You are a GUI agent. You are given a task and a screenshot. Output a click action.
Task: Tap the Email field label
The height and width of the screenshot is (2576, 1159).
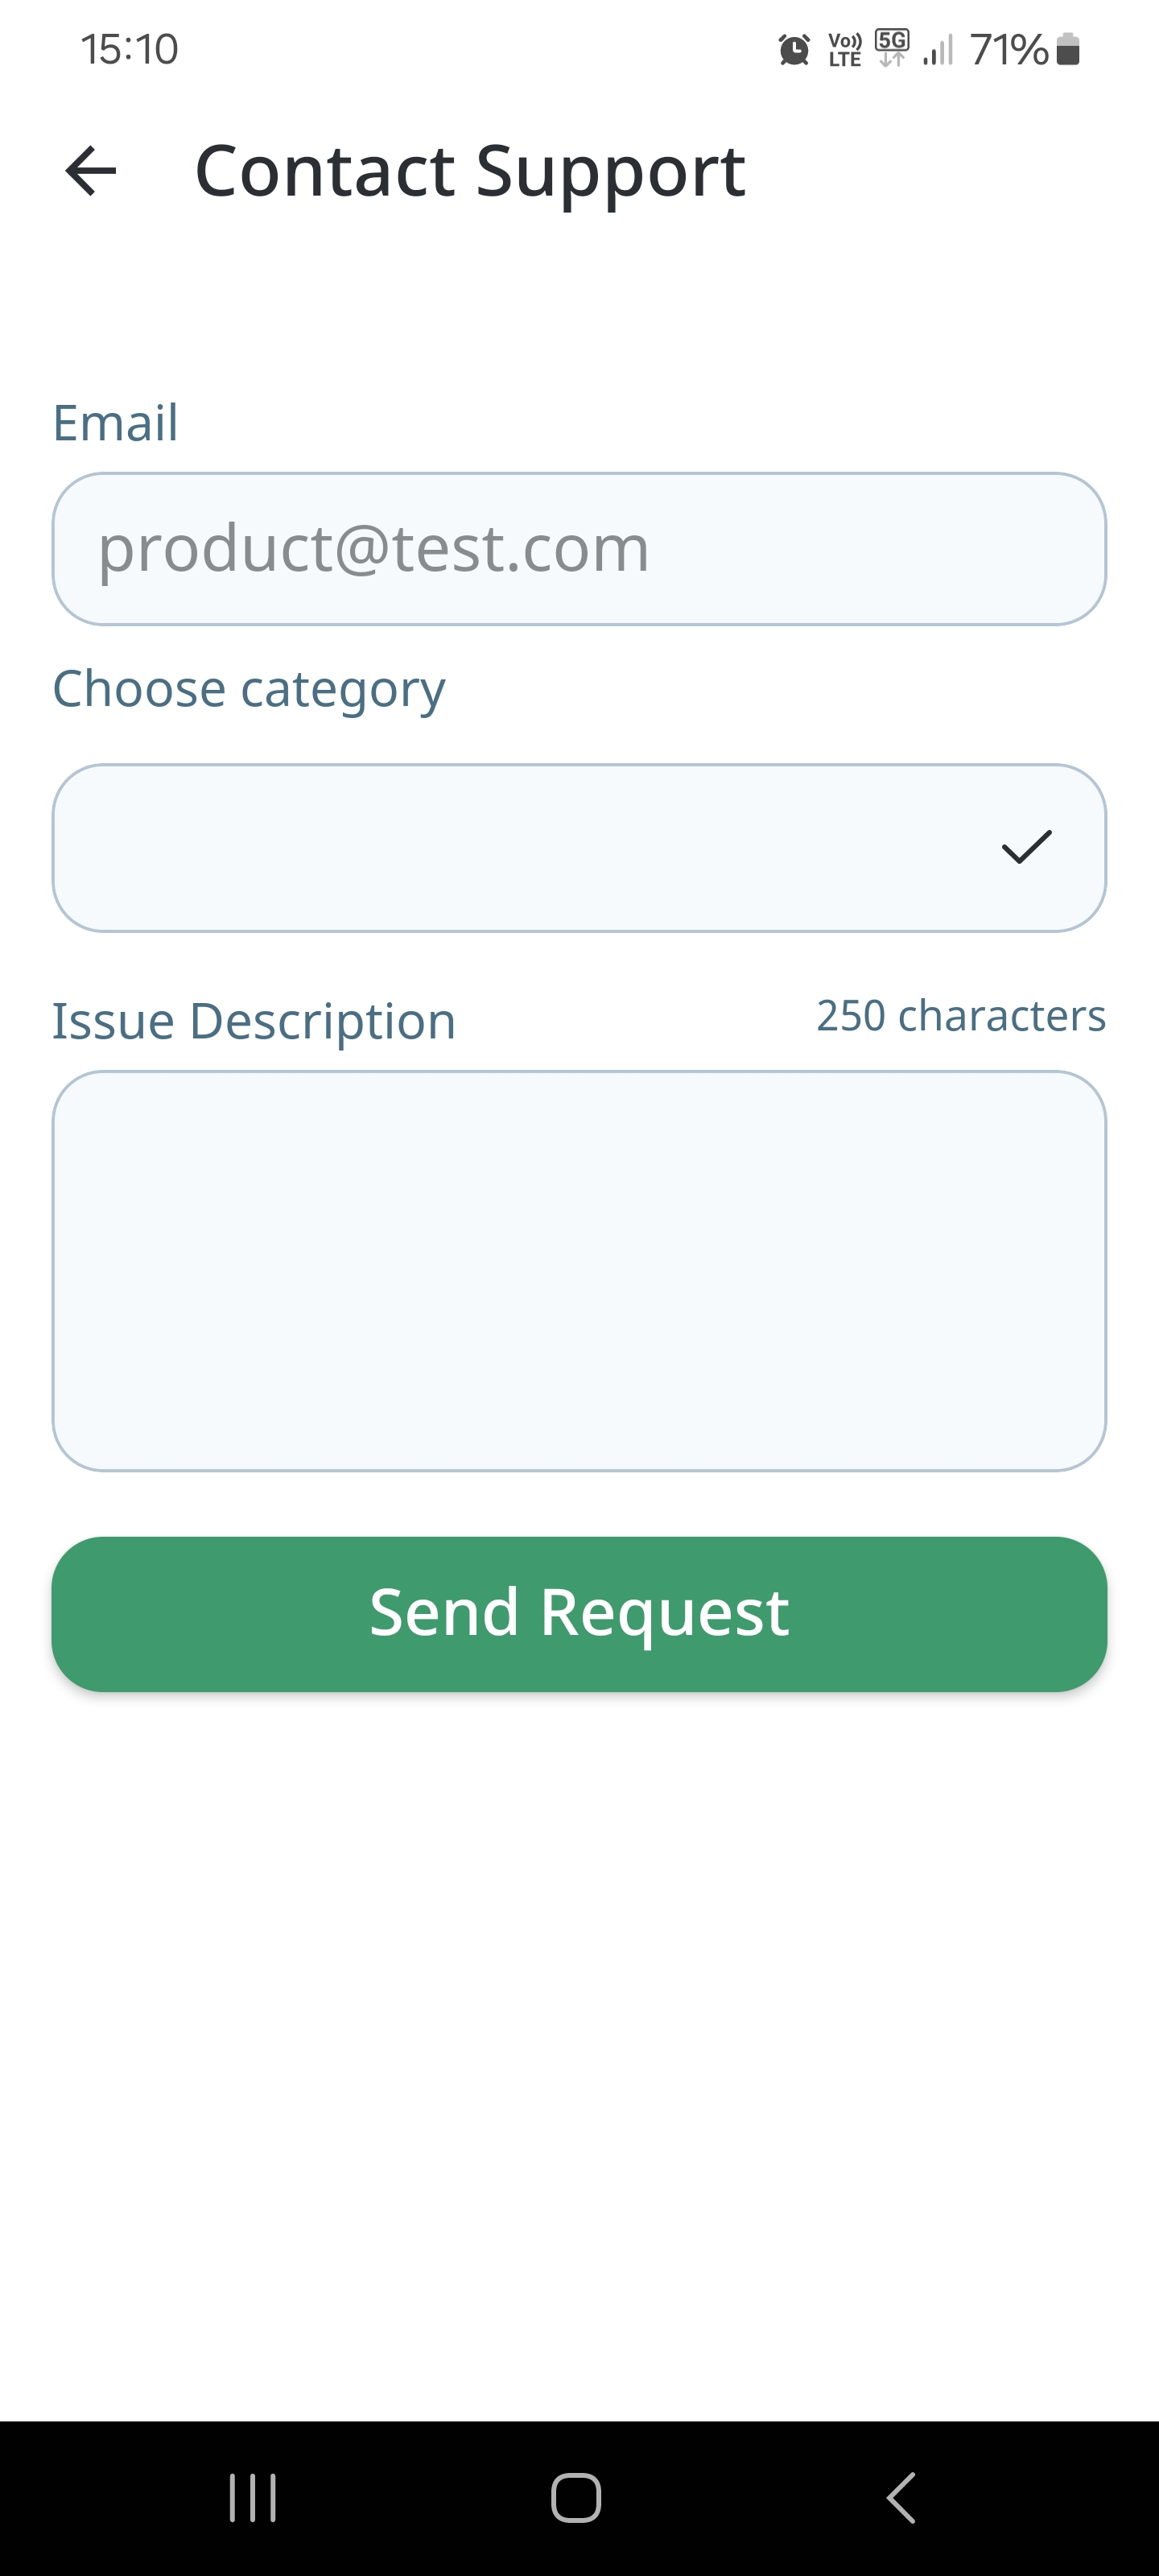[x=116, y=422]
